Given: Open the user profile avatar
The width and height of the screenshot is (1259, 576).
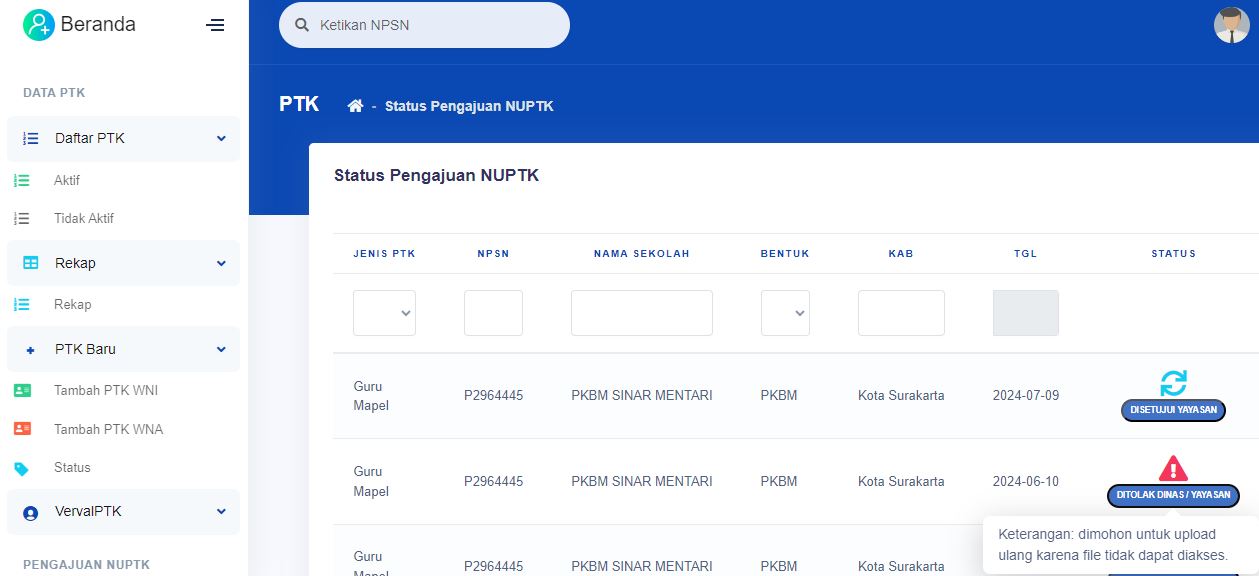Looking at the screenshot, I should (1231, 25).
